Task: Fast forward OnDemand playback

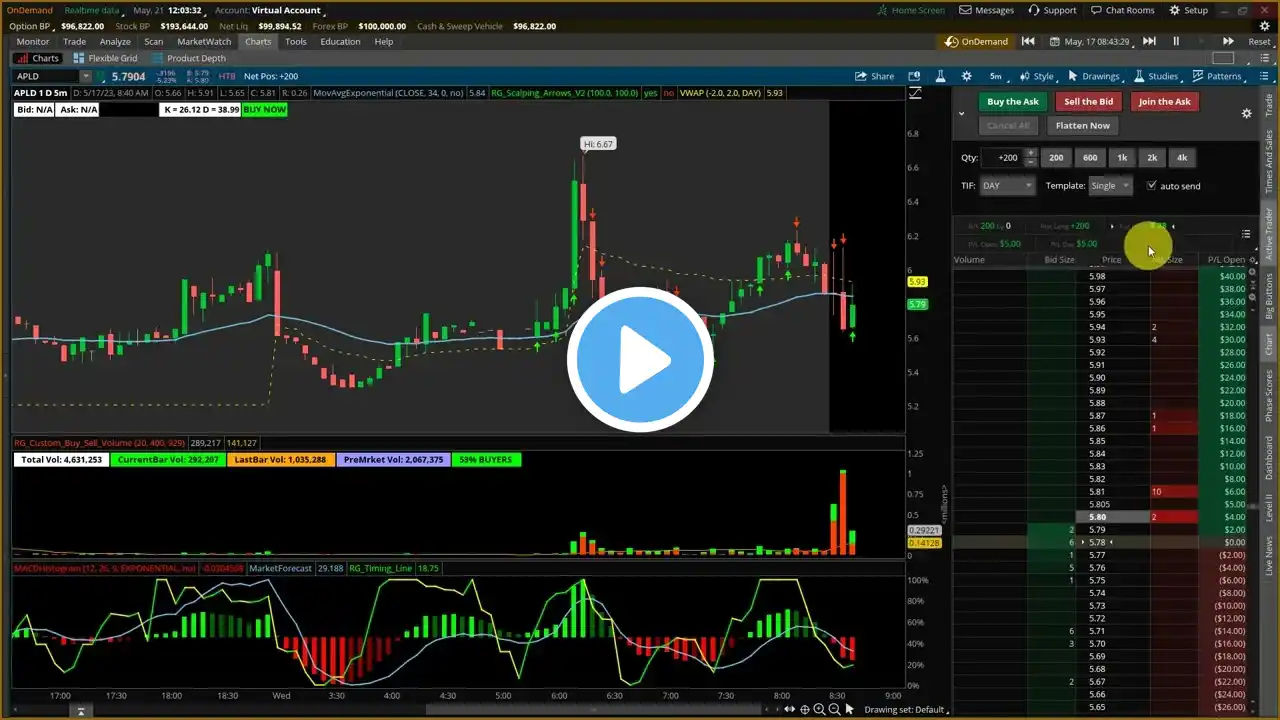Action: click(1228, 41)
